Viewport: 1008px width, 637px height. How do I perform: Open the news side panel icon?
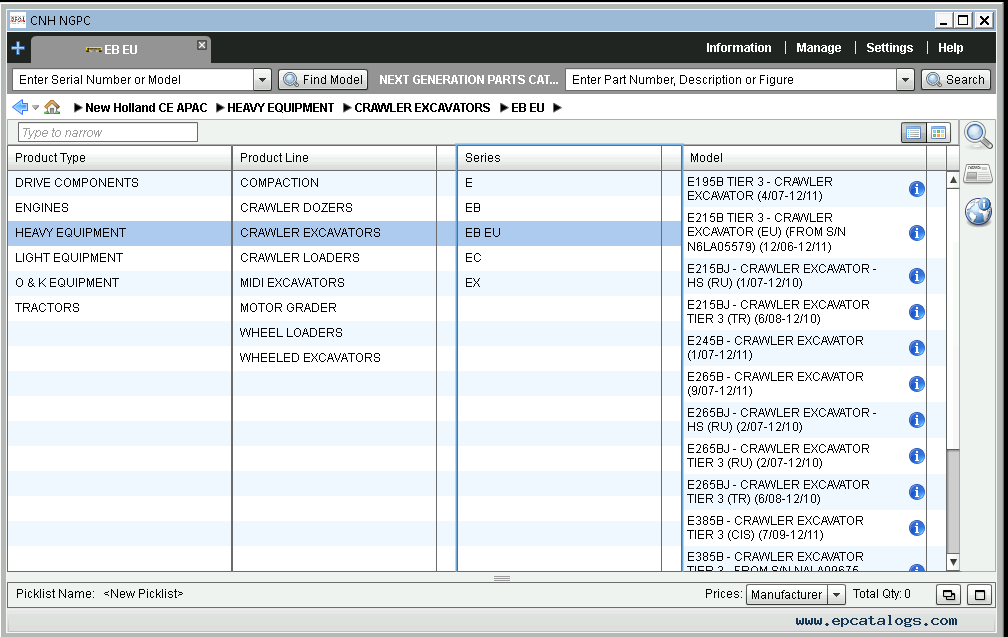(x=978, y=174)
